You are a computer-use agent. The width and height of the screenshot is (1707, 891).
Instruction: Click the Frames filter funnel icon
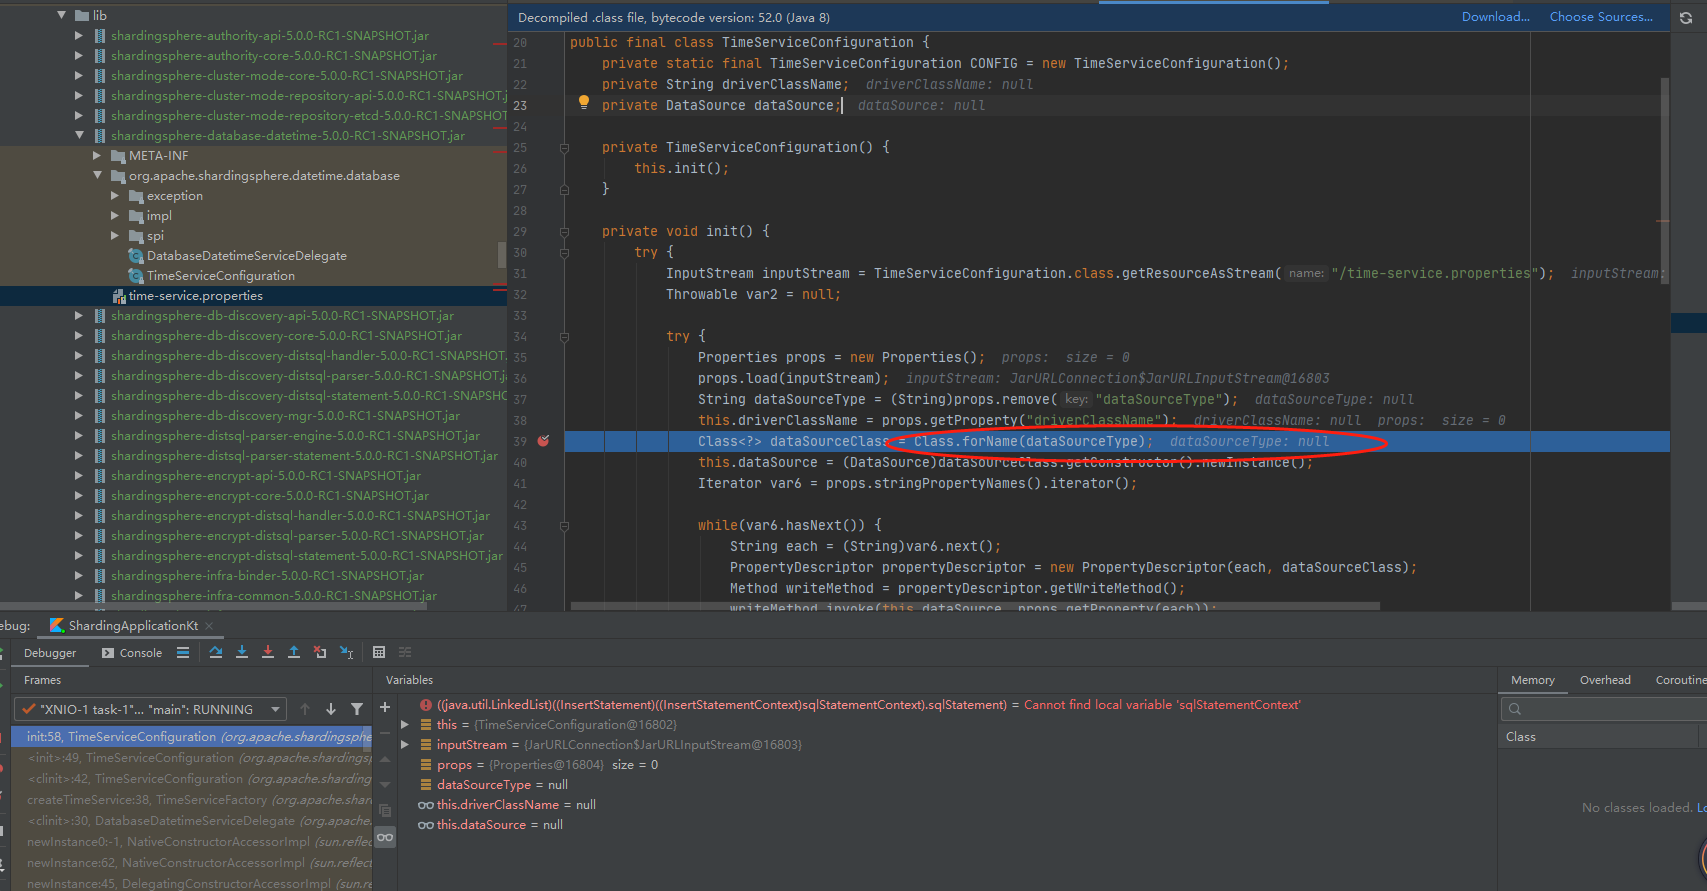coord(357,709)
